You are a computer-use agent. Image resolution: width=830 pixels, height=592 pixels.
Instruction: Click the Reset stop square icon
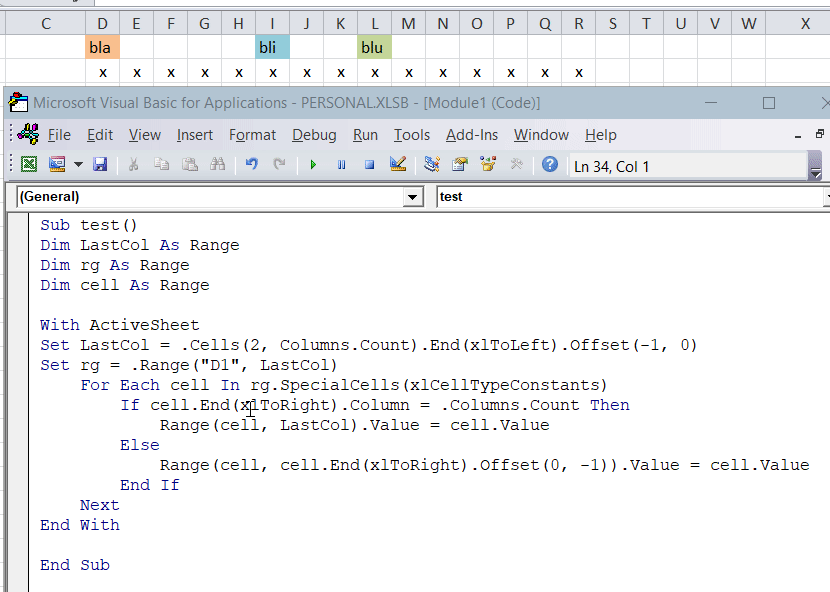369,165
